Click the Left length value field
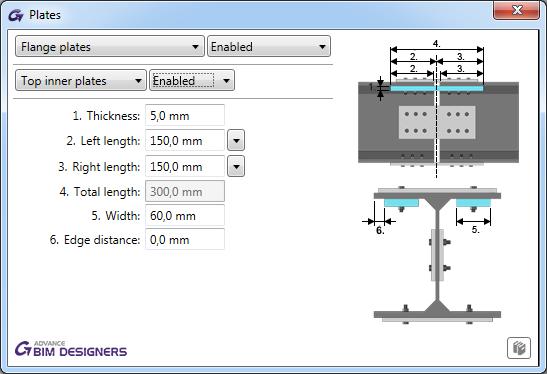Viewport: 547px width, 374px height. point(185,141)
